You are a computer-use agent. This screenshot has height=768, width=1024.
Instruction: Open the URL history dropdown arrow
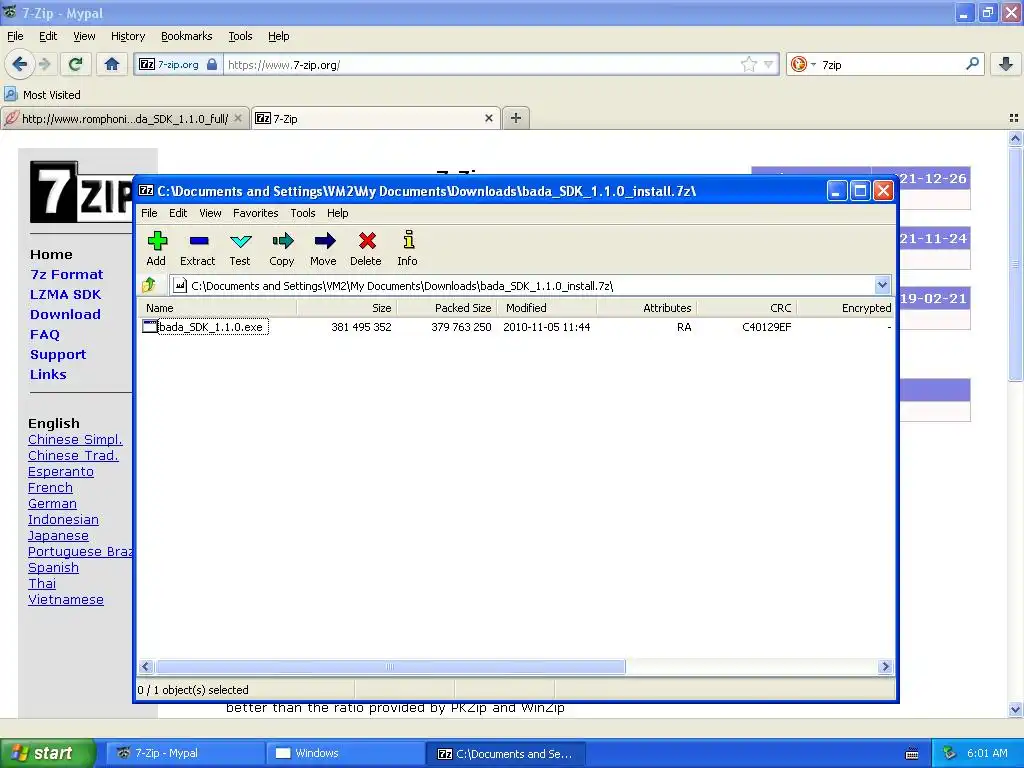(769, 64)
